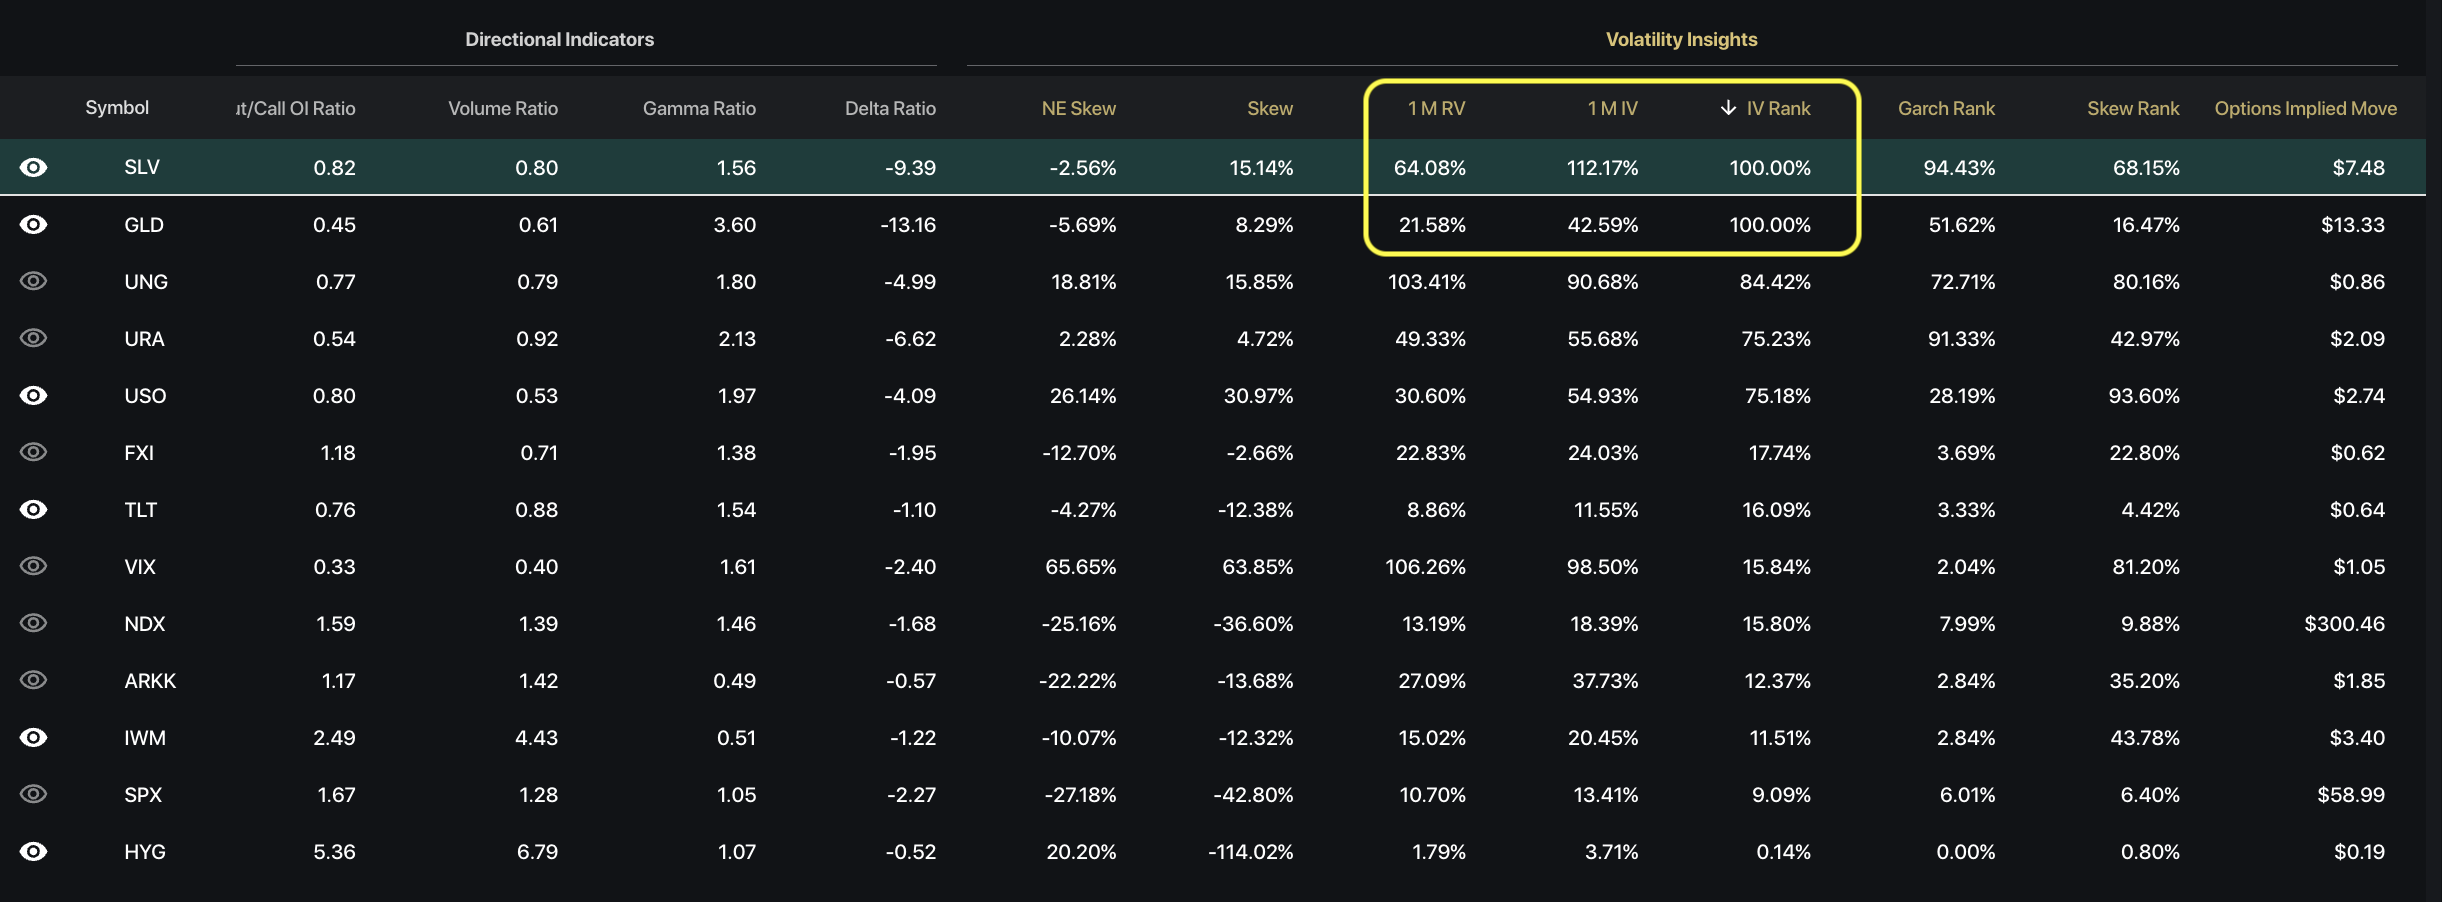Click the NDX row eye icon
The width and height of the screenshot is (2442, 902).
[33, 623]
